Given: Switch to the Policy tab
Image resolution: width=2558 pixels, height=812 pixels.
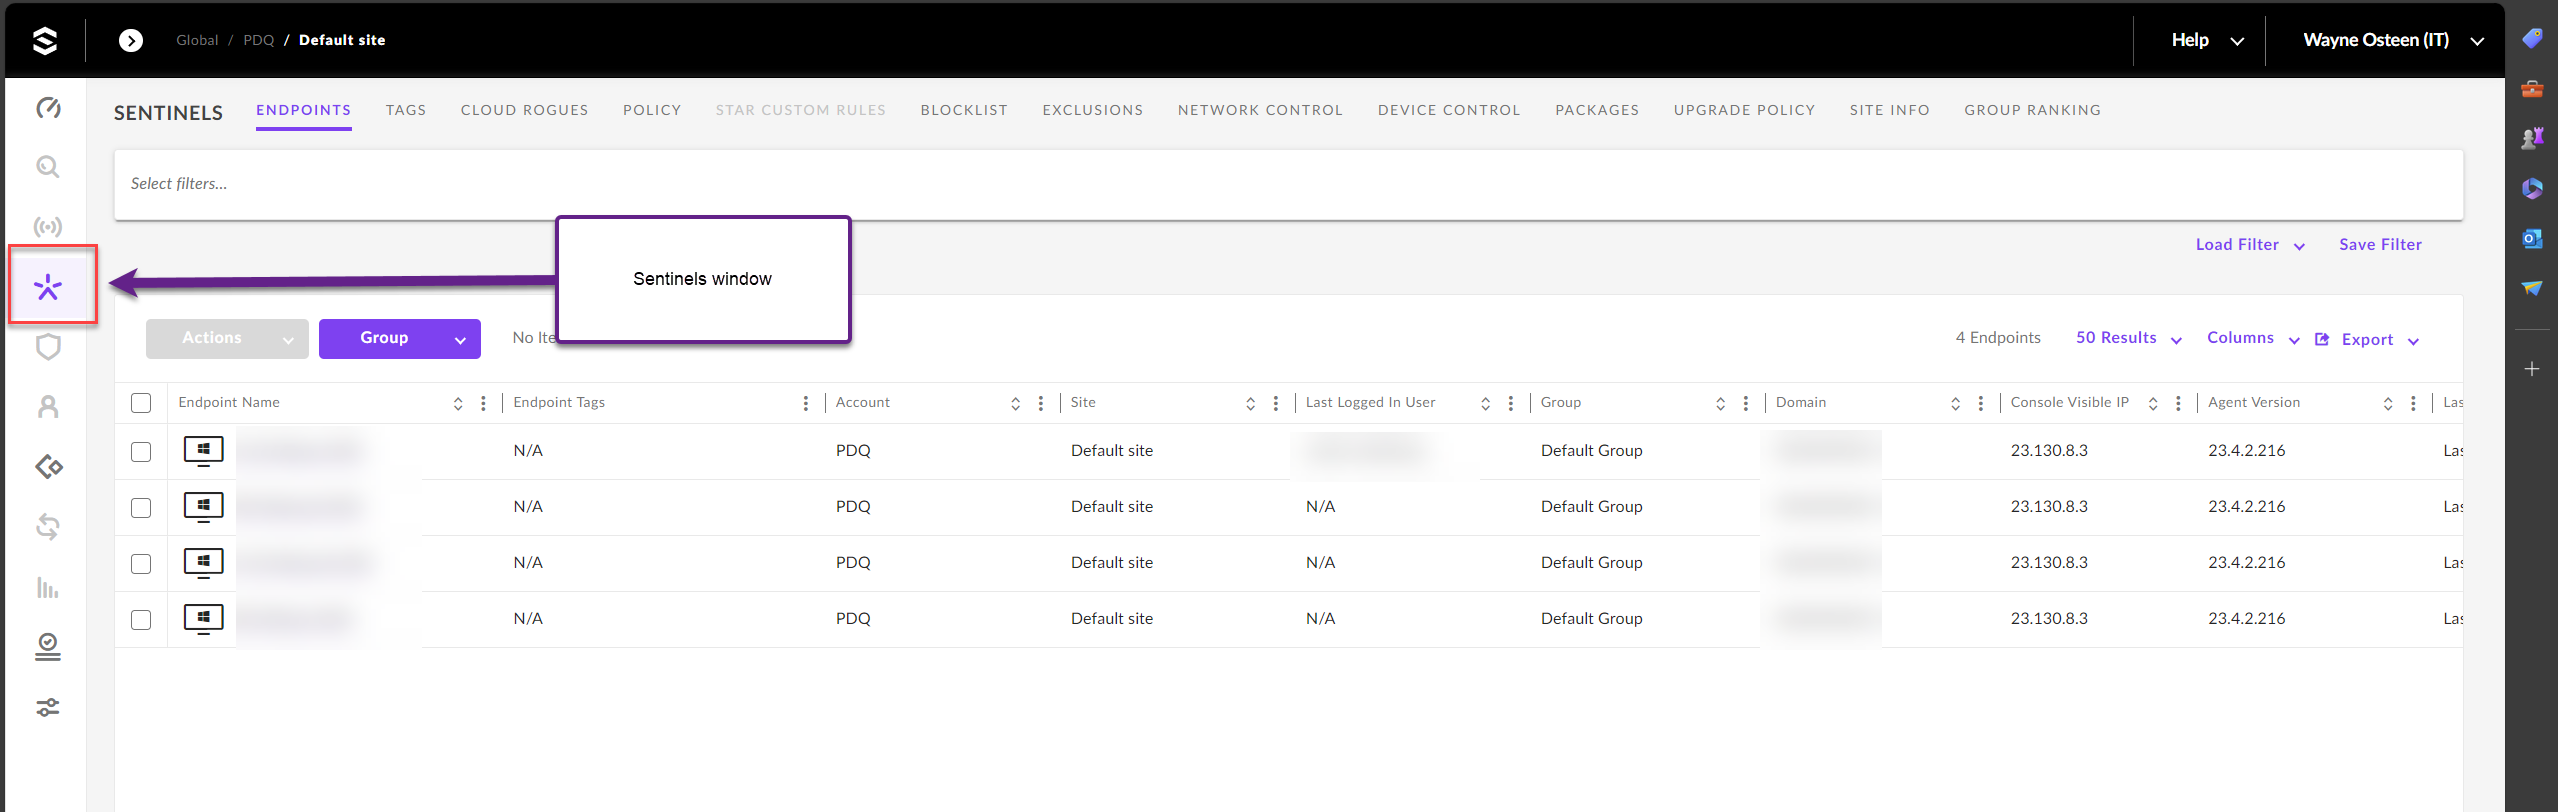Looking at the screenshot, I should pyautogui.click(x=651, y=110).
